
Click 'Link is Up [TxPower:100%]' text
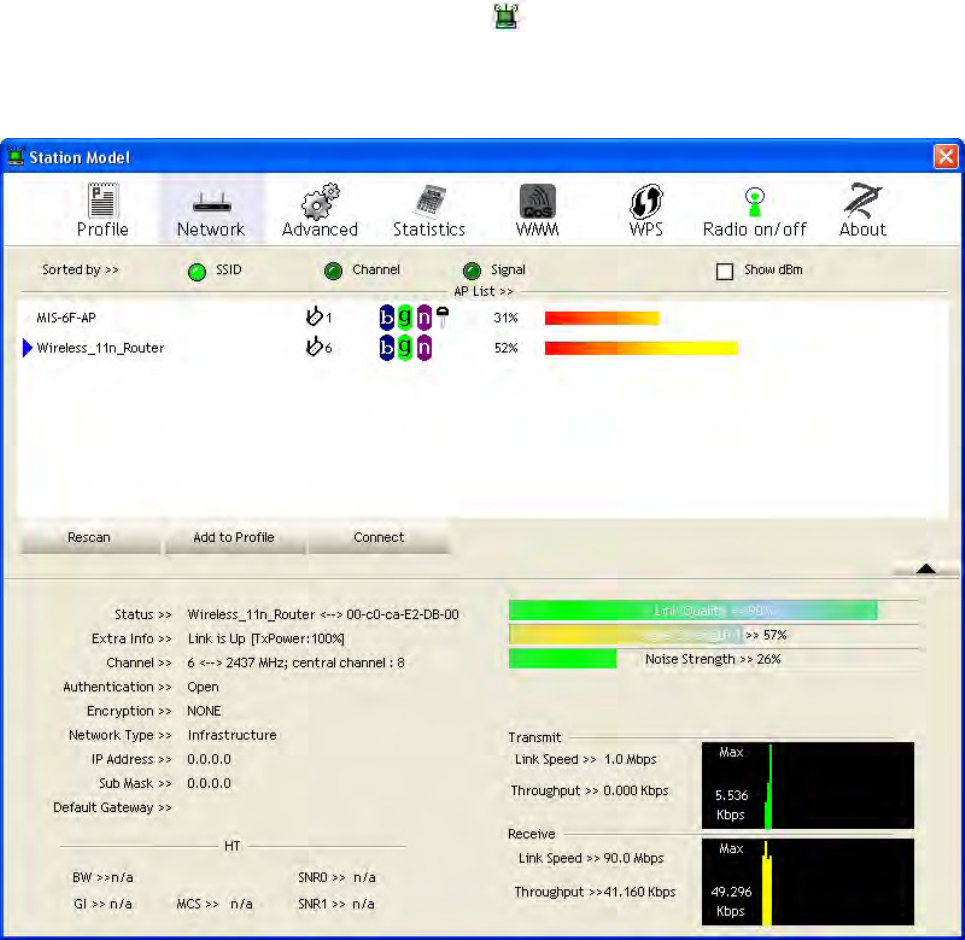tap(266, 639)
